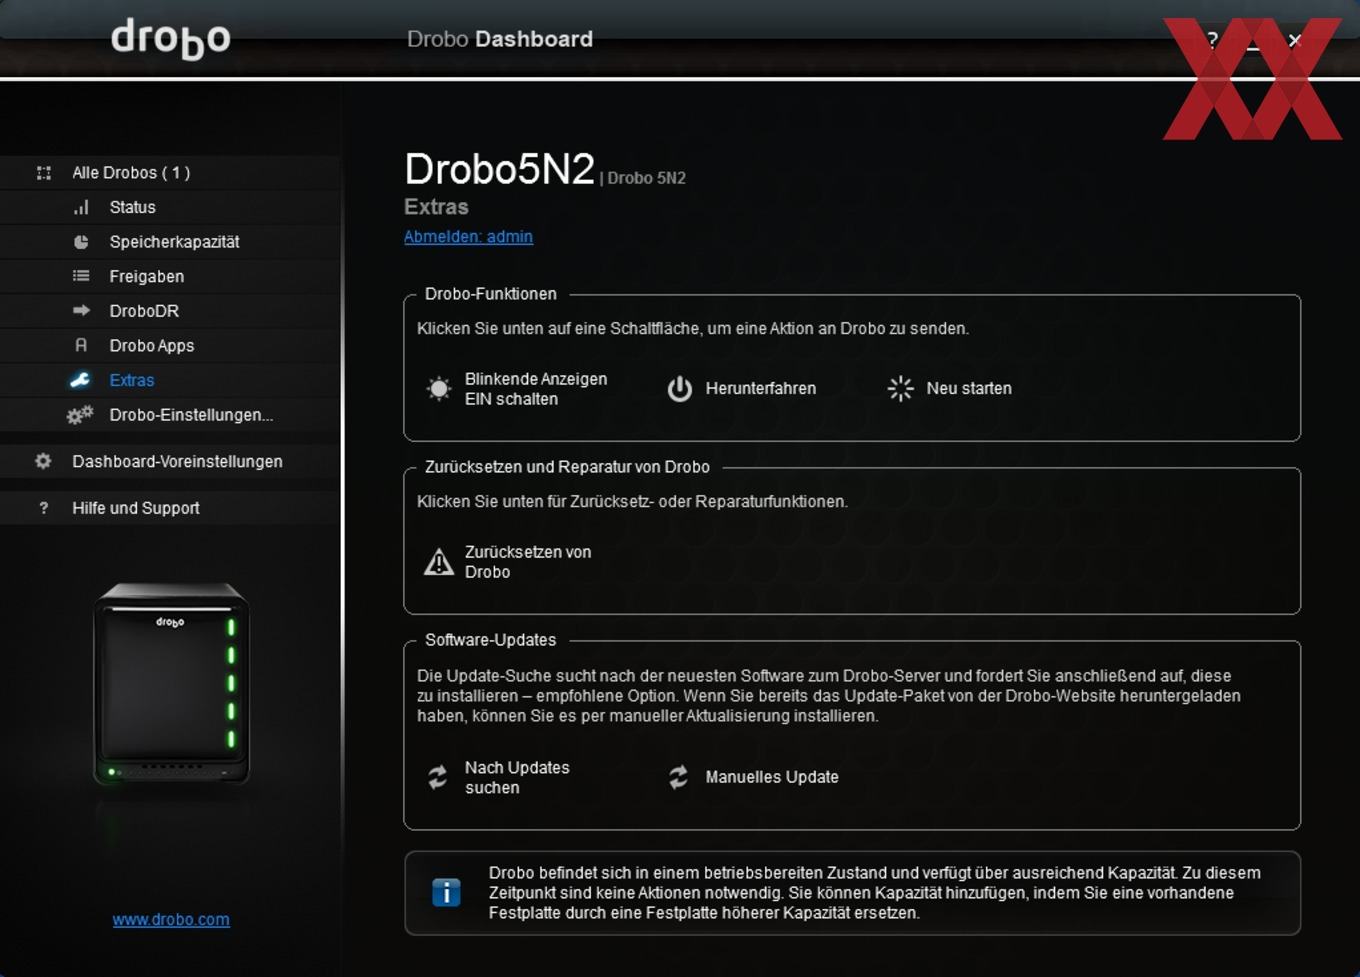Choose Manuelles Update

point(753,777)
